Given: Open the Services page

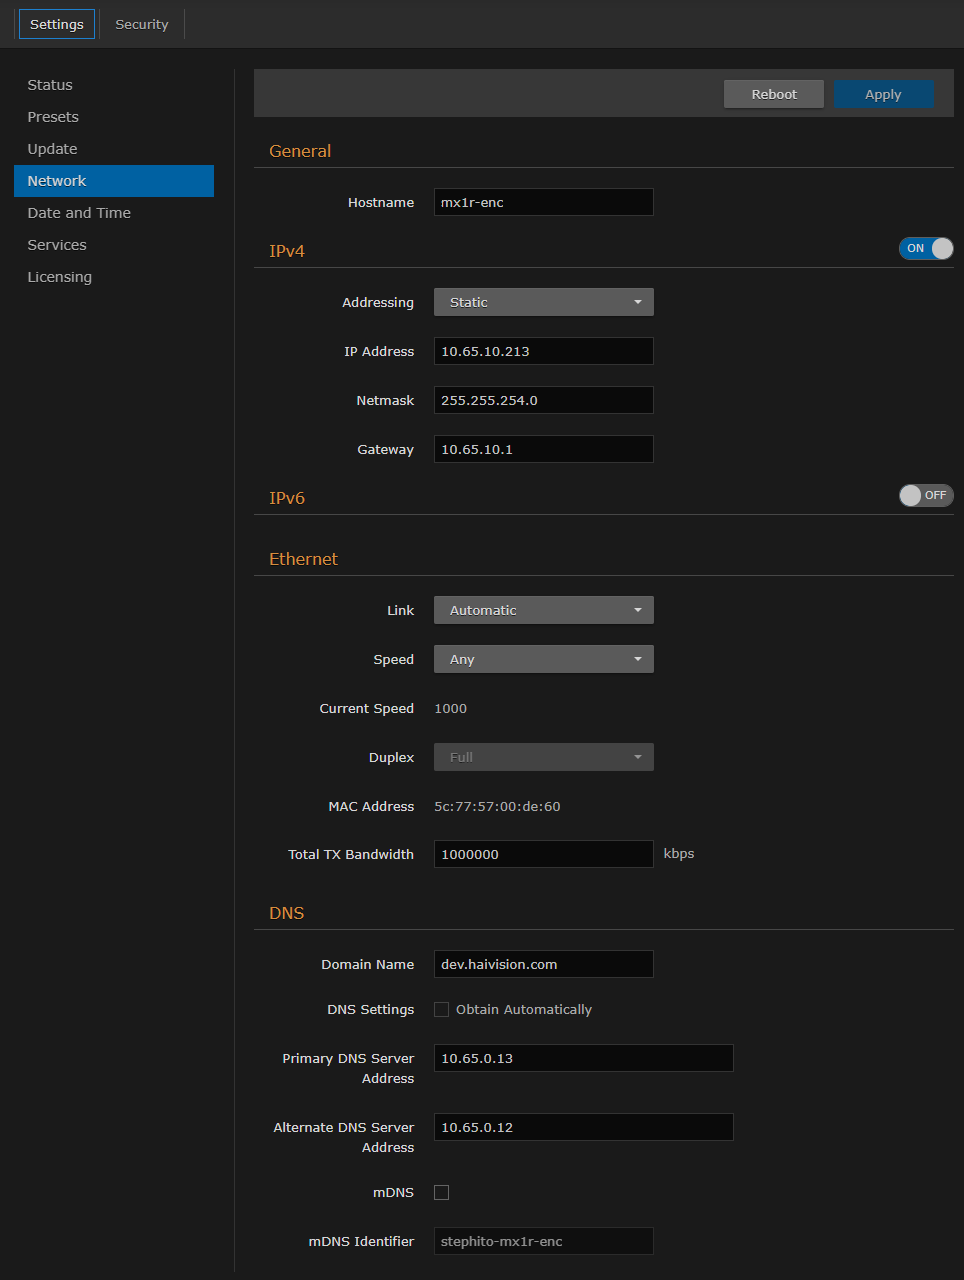Looking at the screenshot, I should point(56,245).
